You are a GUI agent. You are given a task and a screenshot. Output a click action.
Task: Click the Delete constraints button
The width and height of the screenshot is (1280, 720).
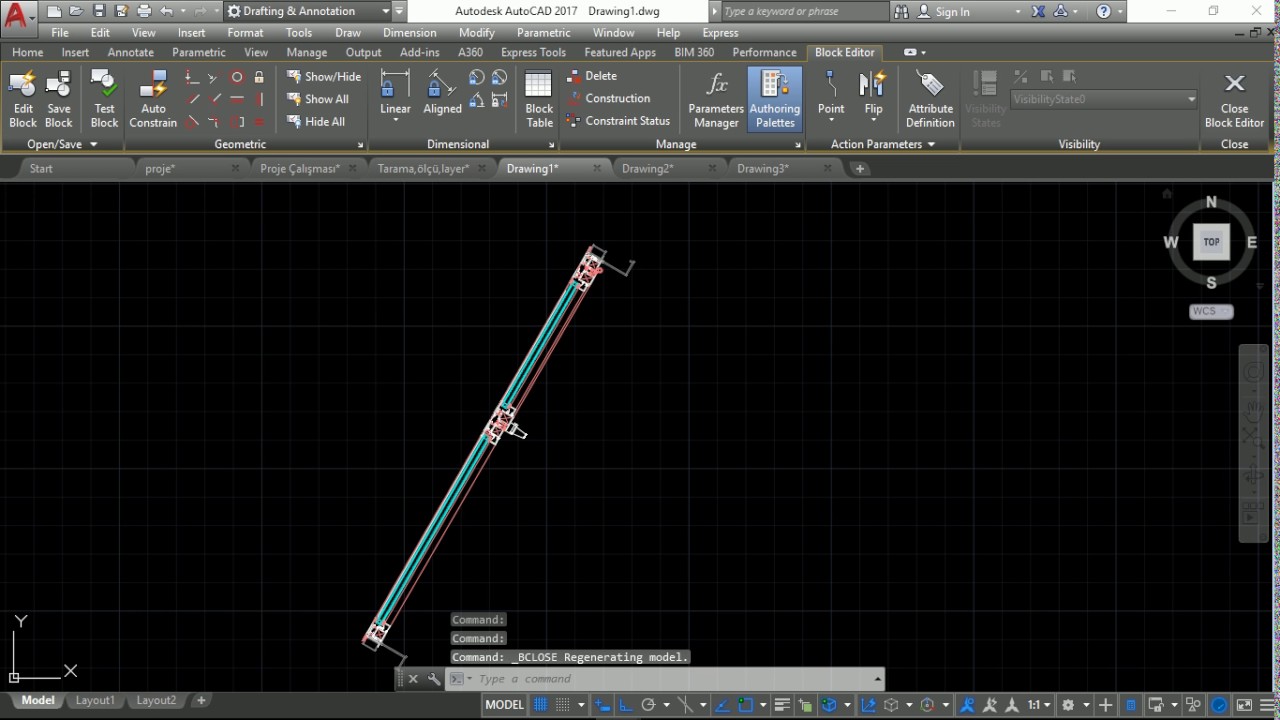(591, 76)
